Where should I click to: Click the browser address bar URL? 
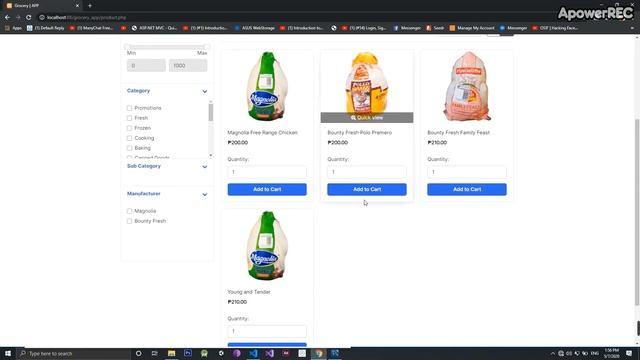tap(87, 18)
